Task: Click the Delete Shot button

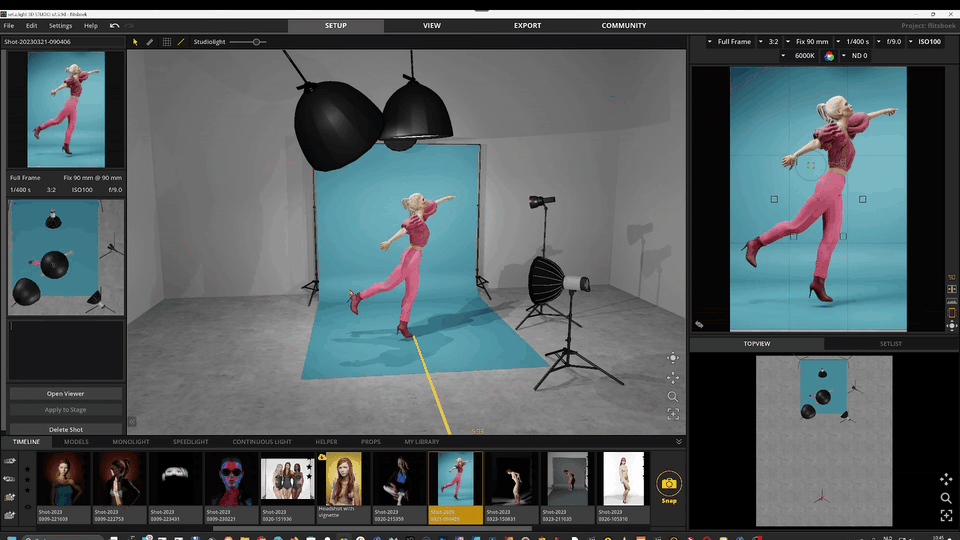Action: 66,429
